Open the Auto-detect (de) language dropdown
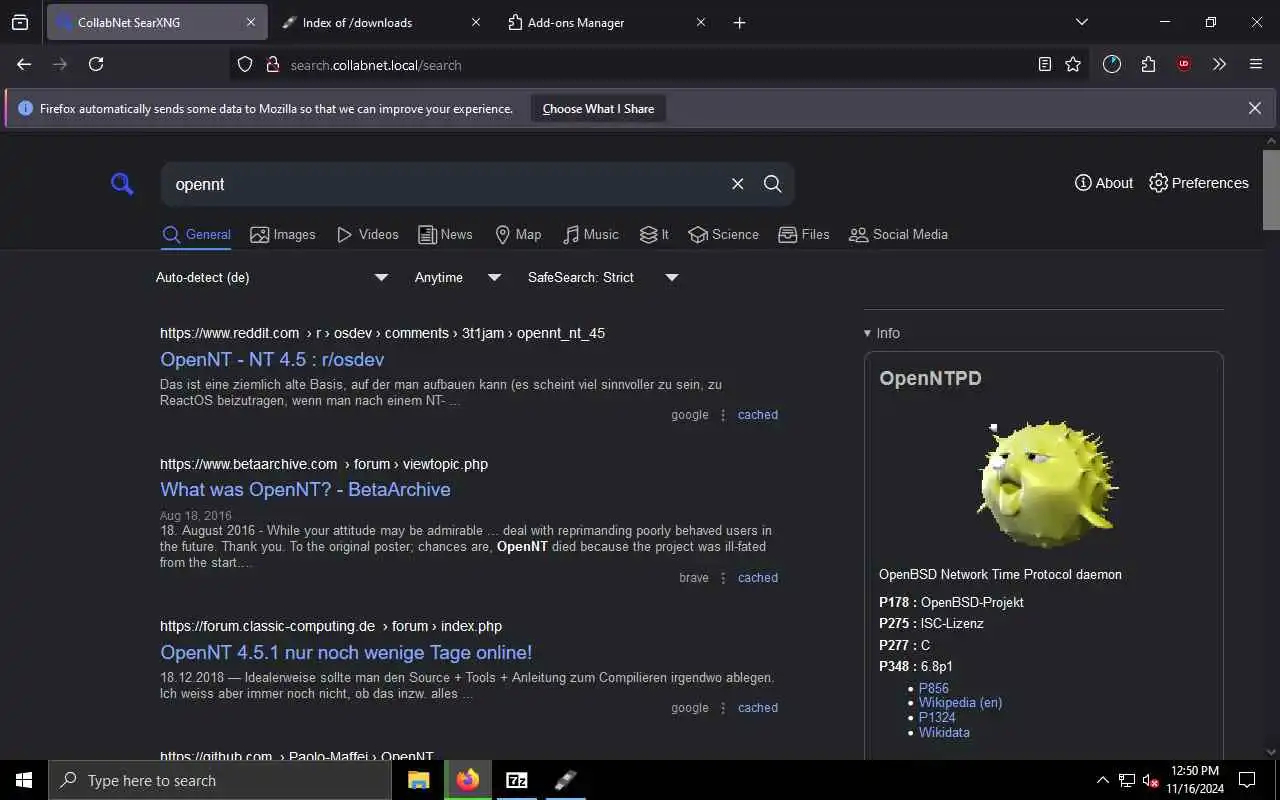This screenshot has width=1280, height=800. [x=272, y=277]
